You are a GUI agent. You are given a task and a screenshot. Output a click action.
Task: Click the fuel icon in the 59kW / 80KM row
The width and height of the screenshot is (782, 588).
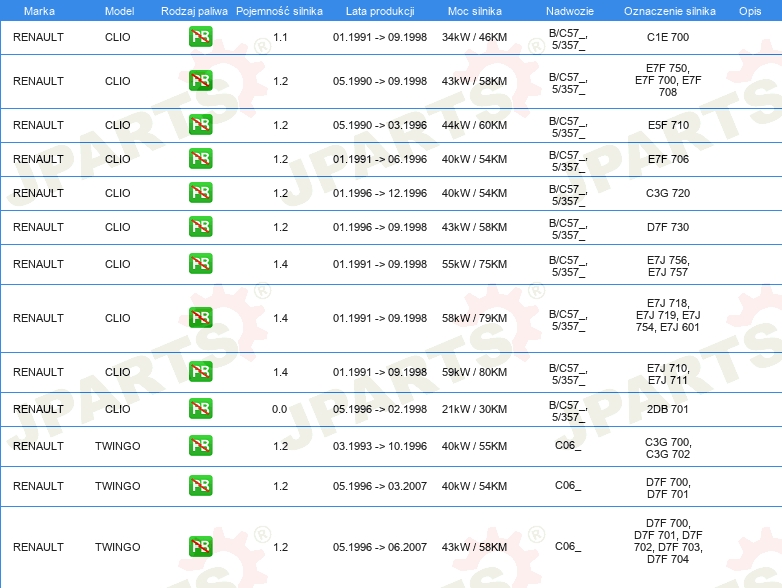pyautogui.click(x=200, y=372)
